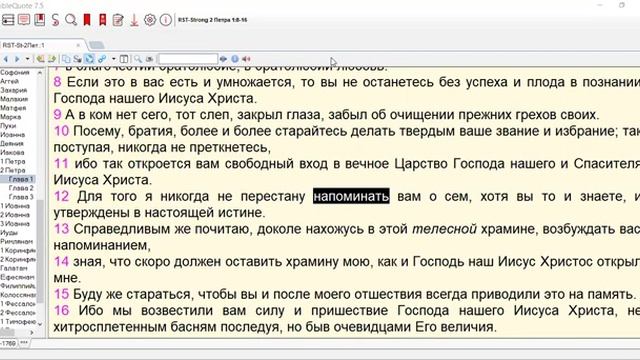The width and height of the screenshot is (640, 360).
Task: Toggle the highlighted sync refresh icon
Action: click(x=89, y=59)
